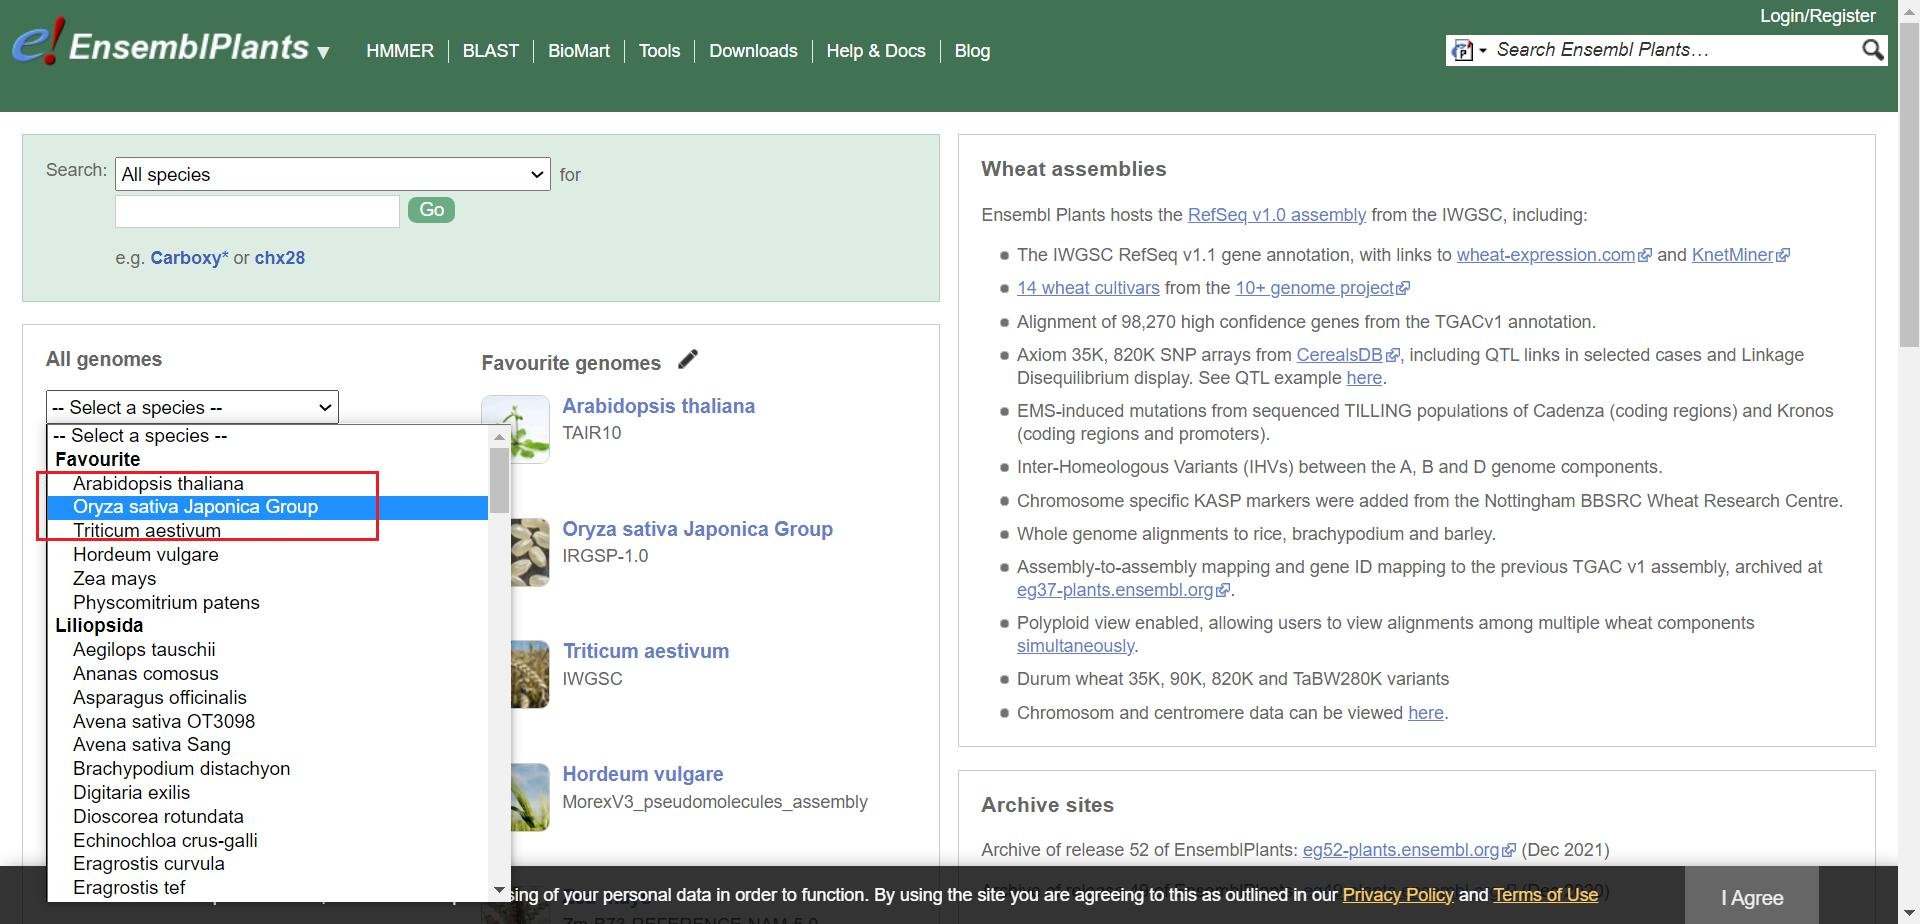The width and height of the screenshot is (1920, 924).
Task: Open the eg37-plants.ensembl.org archive link
Action: pos(1122,590)
